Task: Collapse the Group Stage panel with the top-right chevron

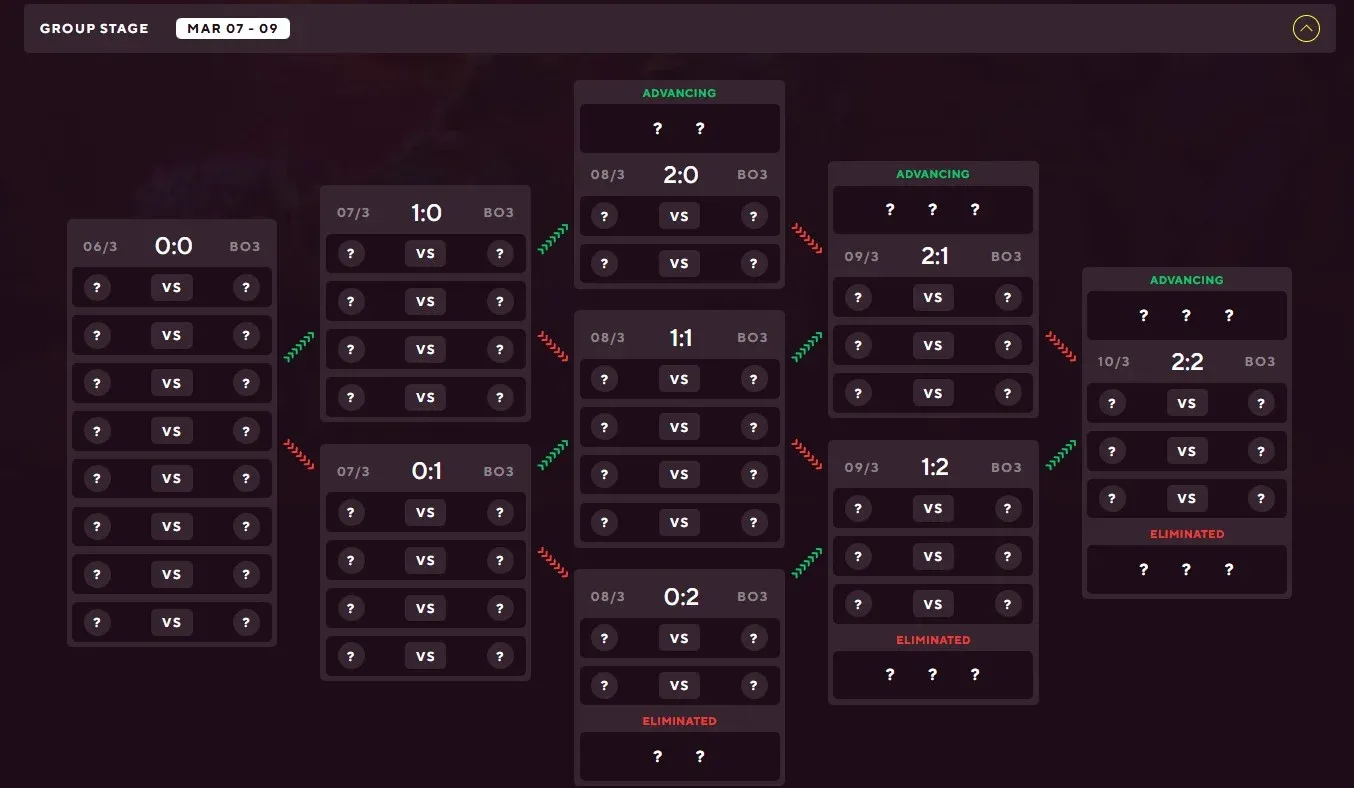Action: 1306,28
